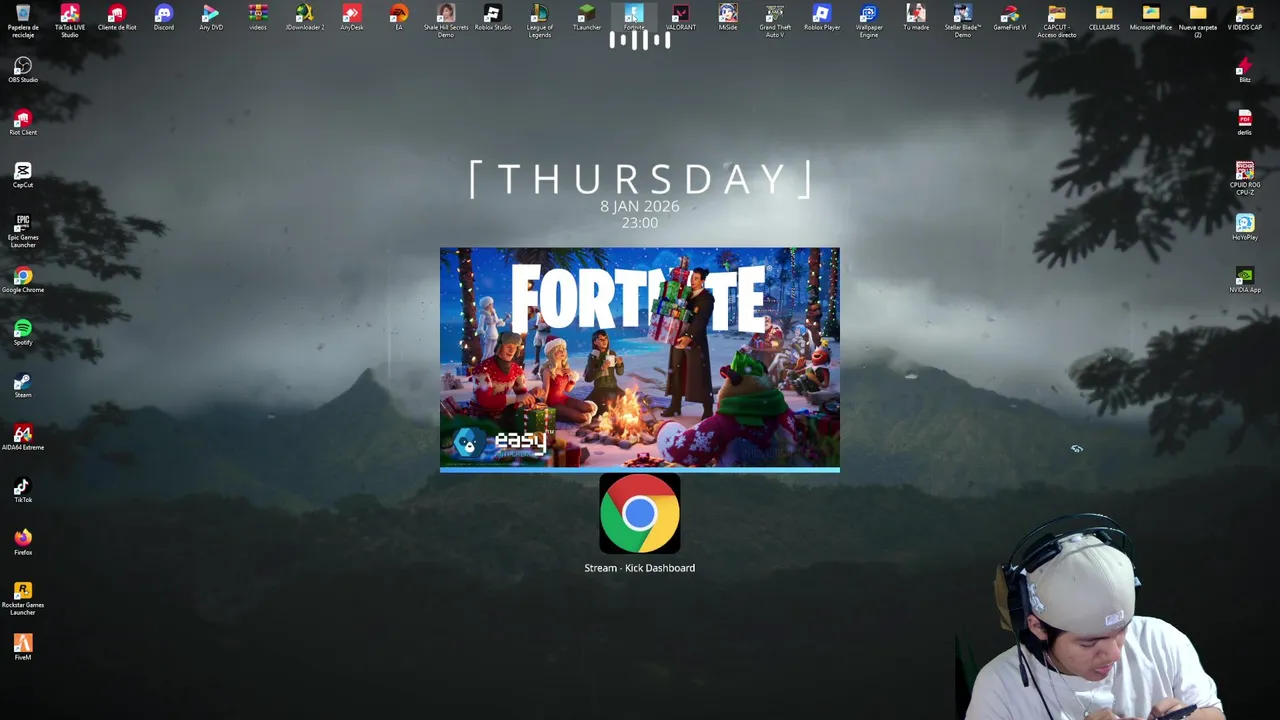Select the Steam shortcut
The image size is (1280, 720).
coord(23,385)
